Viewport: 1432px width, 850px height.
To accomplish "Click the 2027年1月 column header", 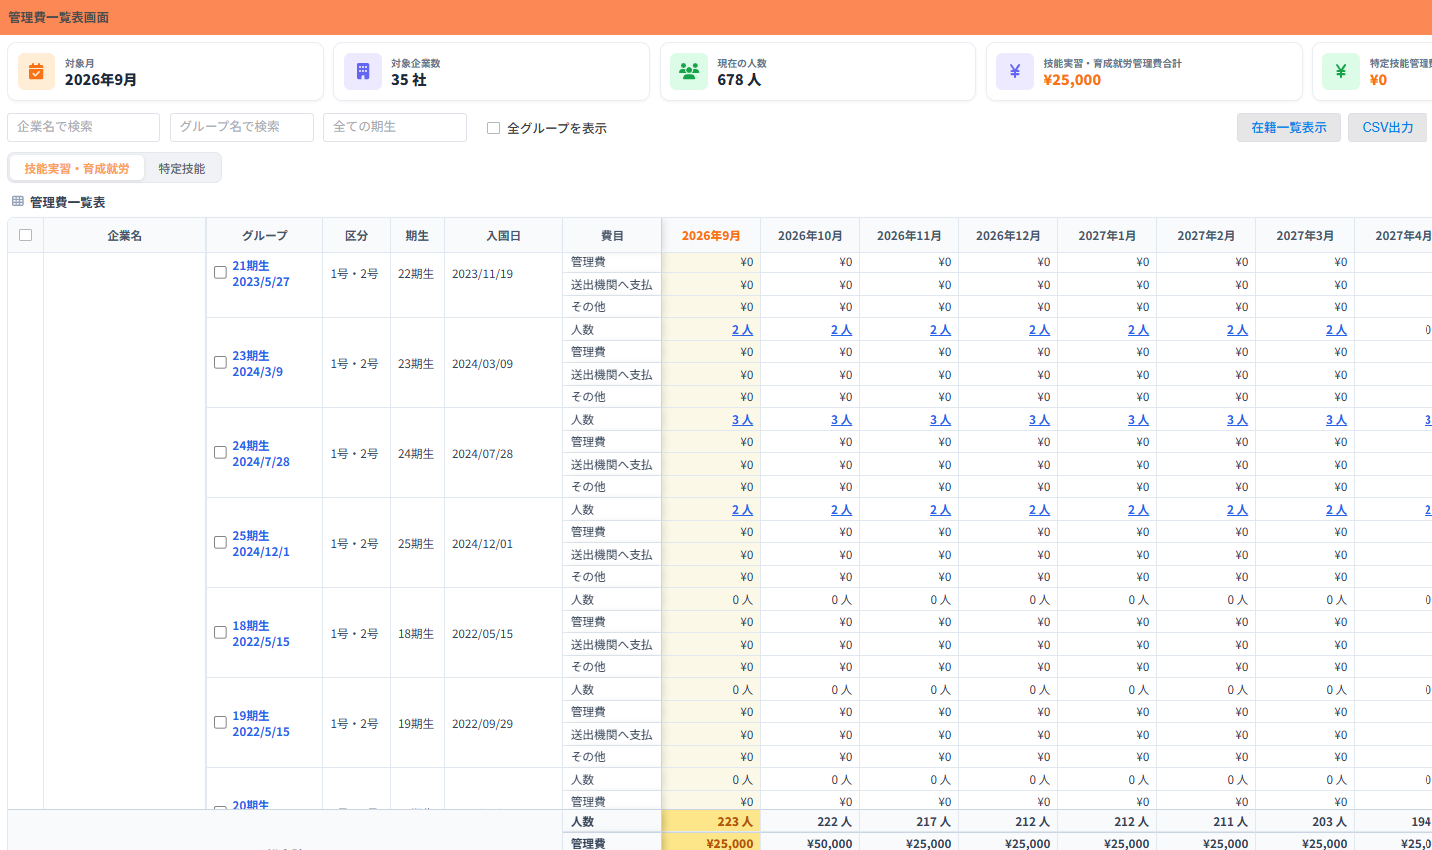I will (1107, 236).
